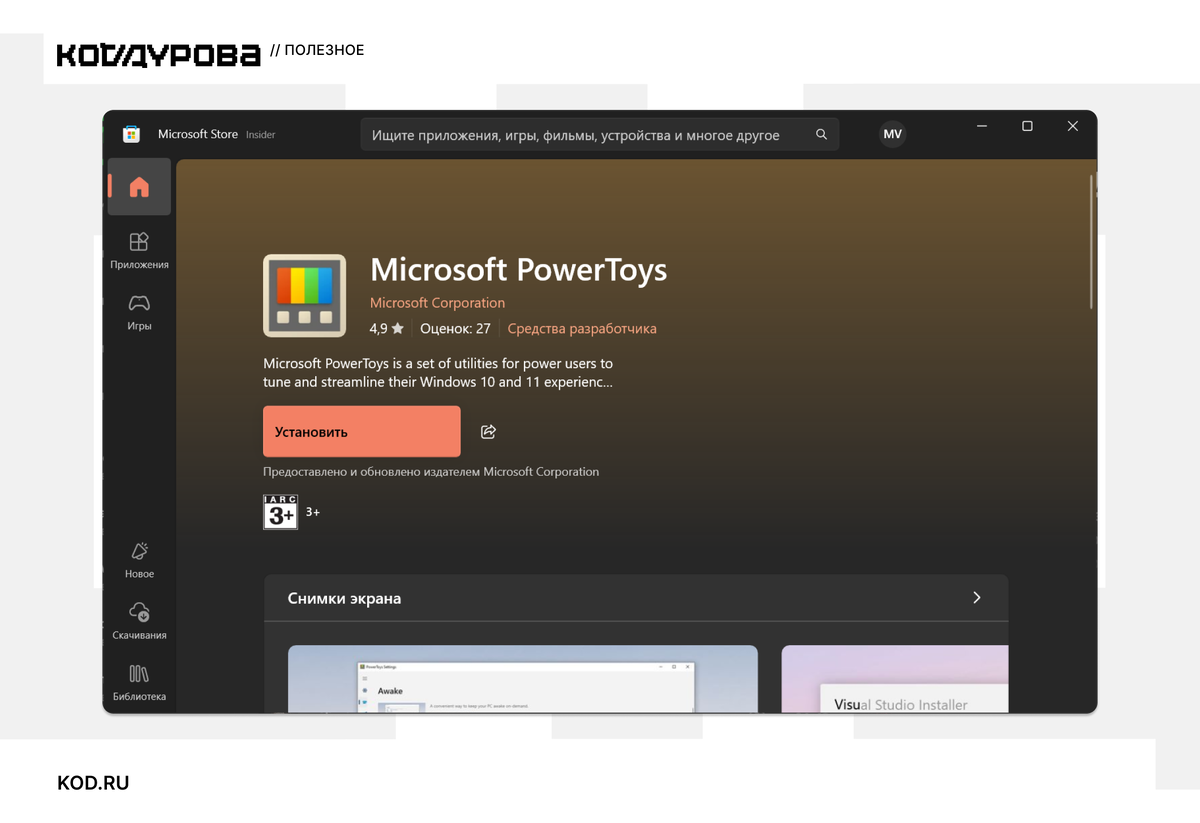1200x823 pixels.
Task: Click the Снимки экрана section header
Action: tap(636, 598)
